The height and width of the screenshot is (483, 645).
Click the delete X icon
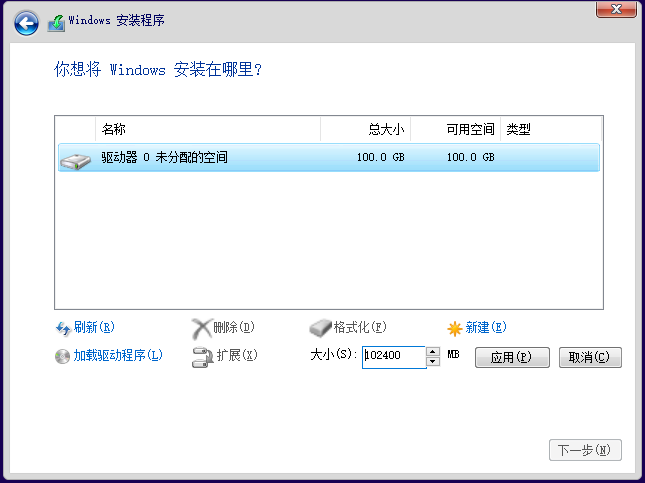click(x=202, y=328)
